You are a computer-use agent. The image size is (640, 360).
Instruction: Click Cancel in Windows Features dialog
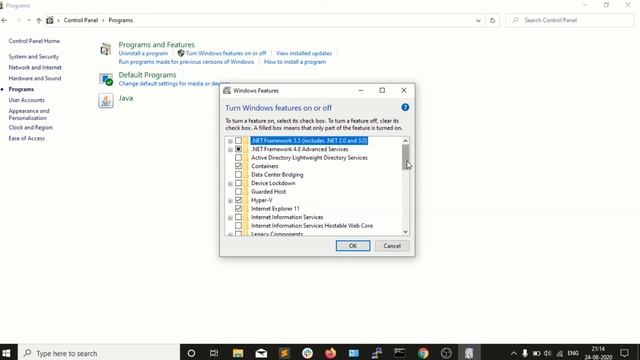click(x=392, y=246)
